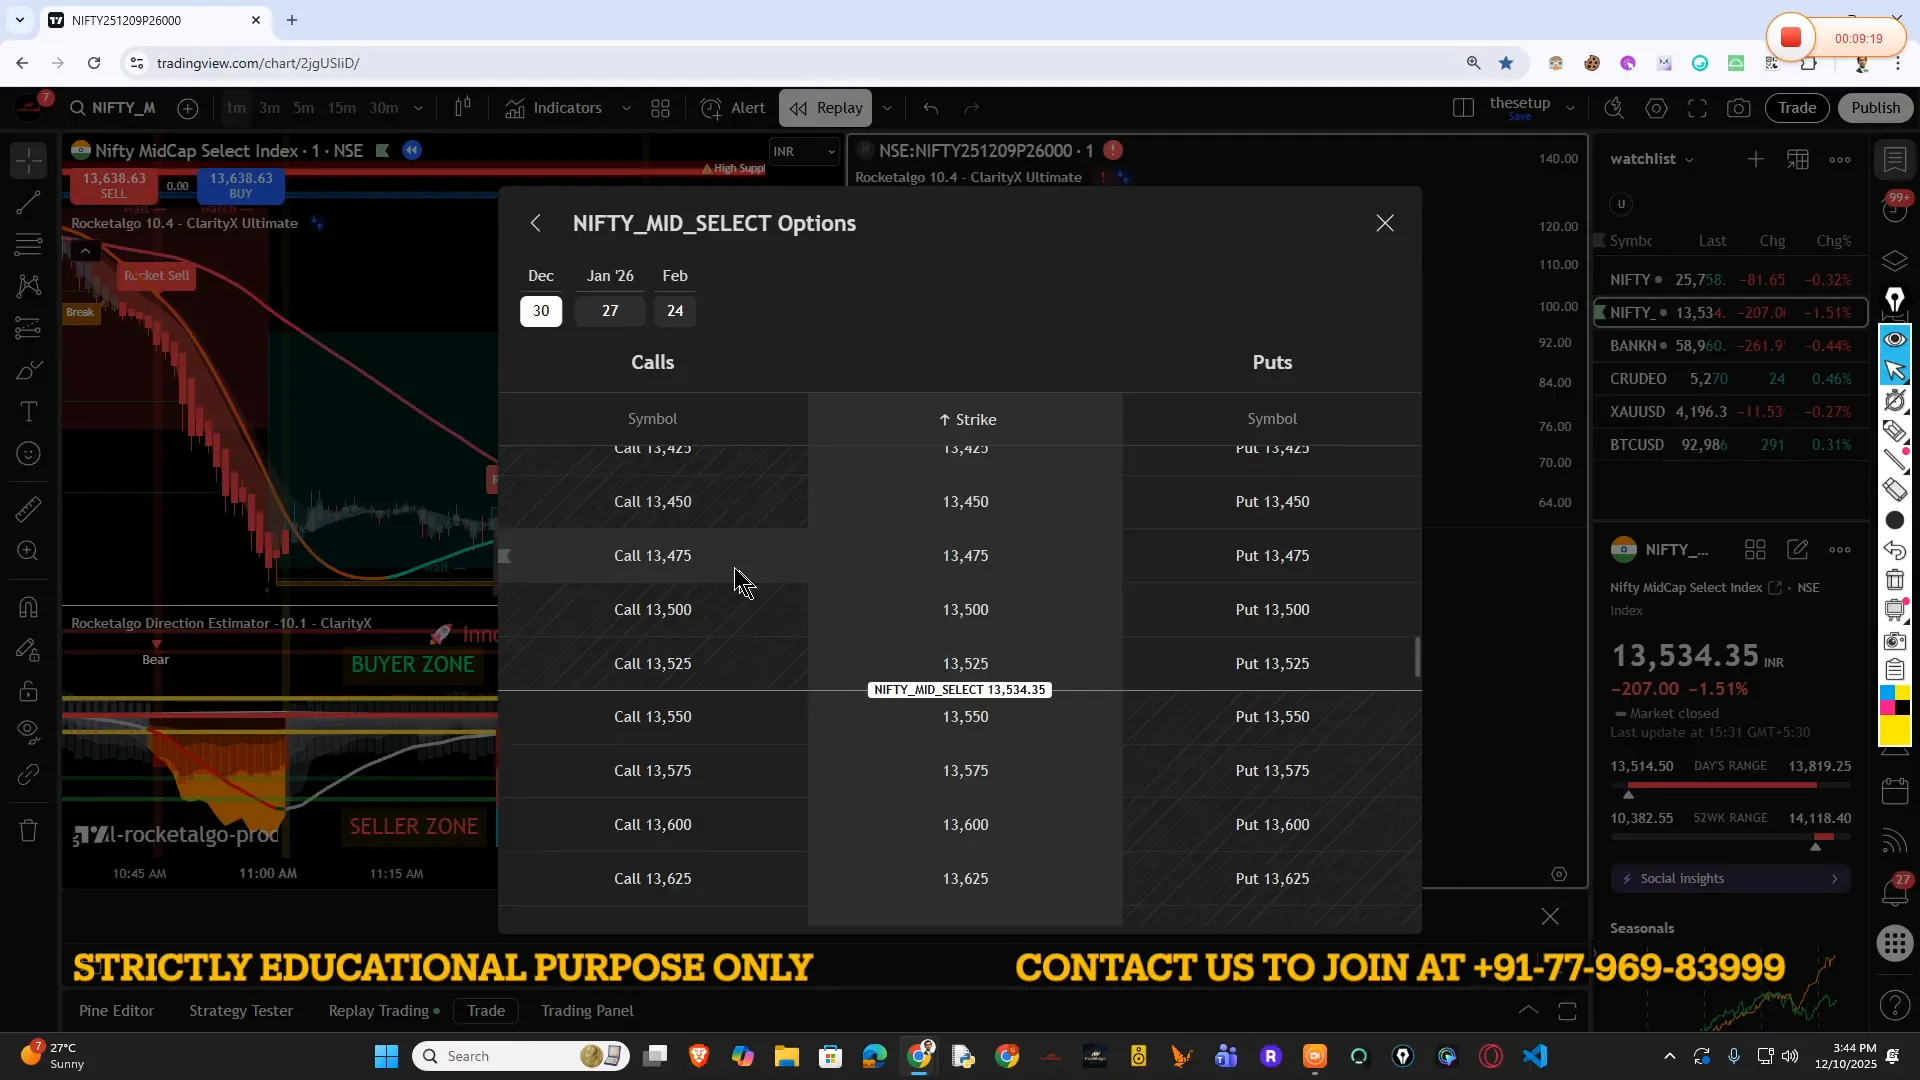The height and width of the screenshot is (1080, 1920).
Task: Expand the Replay options dropdown arrow
Action: pos(887,108)
